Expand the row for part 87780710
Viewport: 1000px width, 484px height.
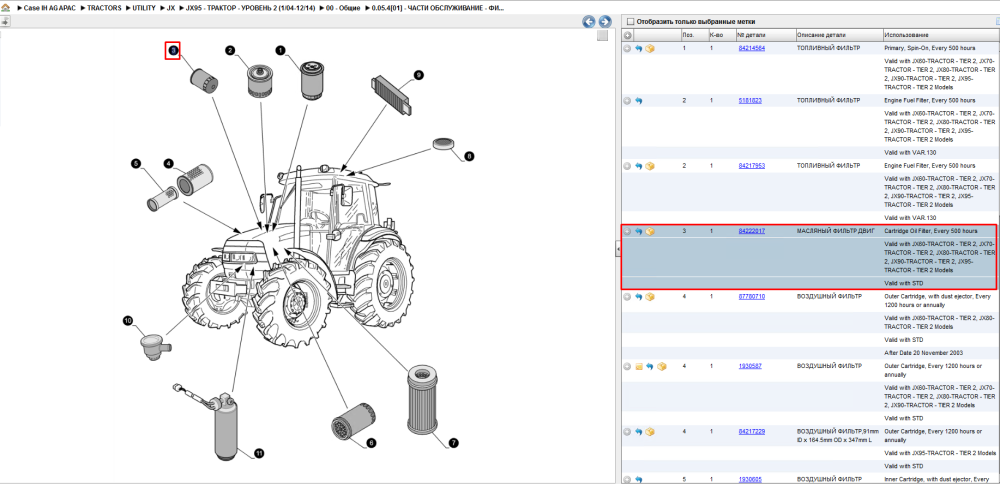(628, 297)
